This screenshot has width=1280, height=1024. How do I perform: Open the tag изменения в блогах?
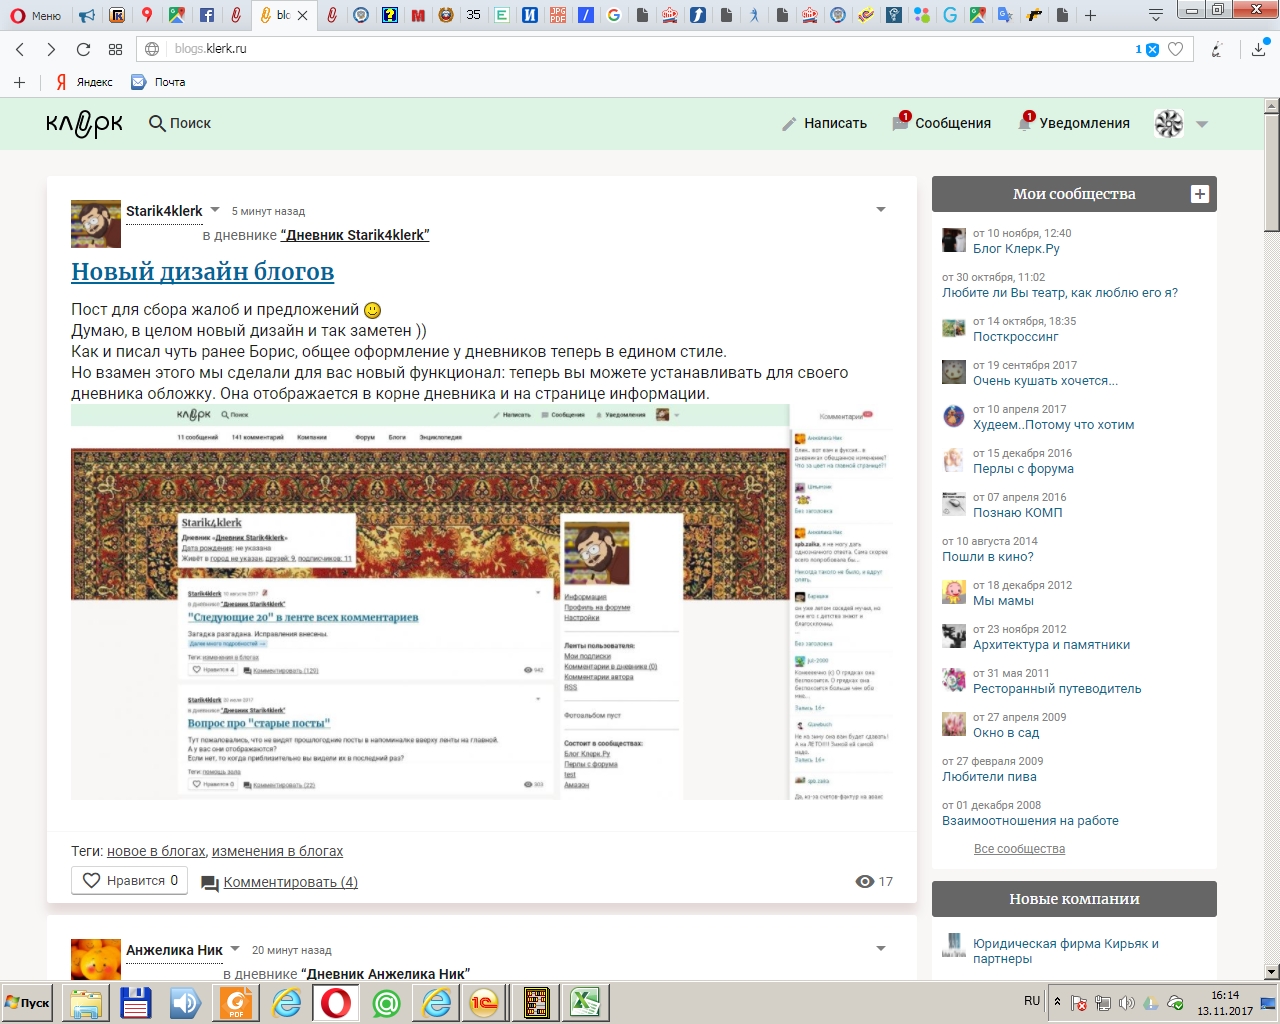tap(277, 851)
